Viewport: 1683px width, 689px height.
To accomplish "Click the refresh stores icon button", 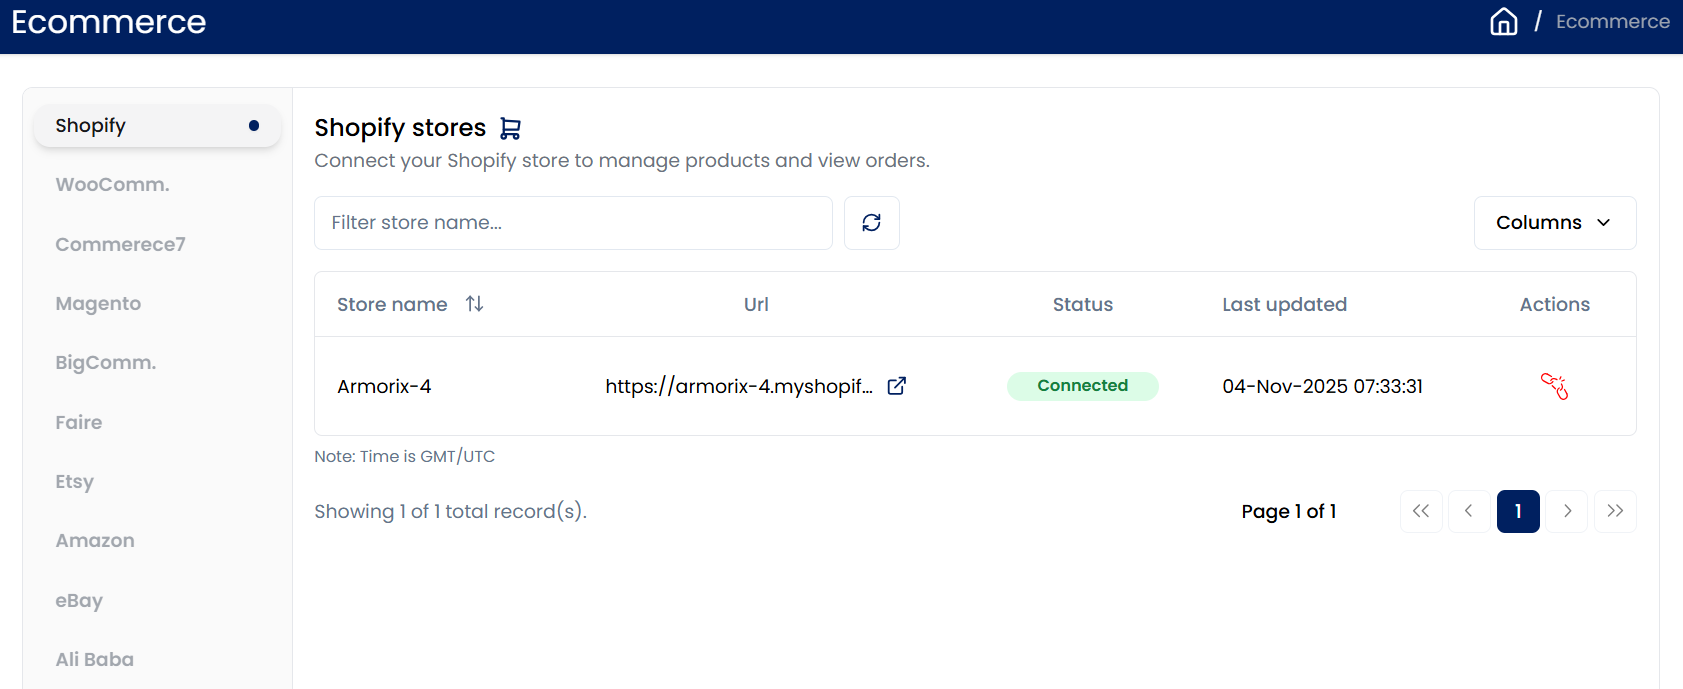I will tap(871, 223).
